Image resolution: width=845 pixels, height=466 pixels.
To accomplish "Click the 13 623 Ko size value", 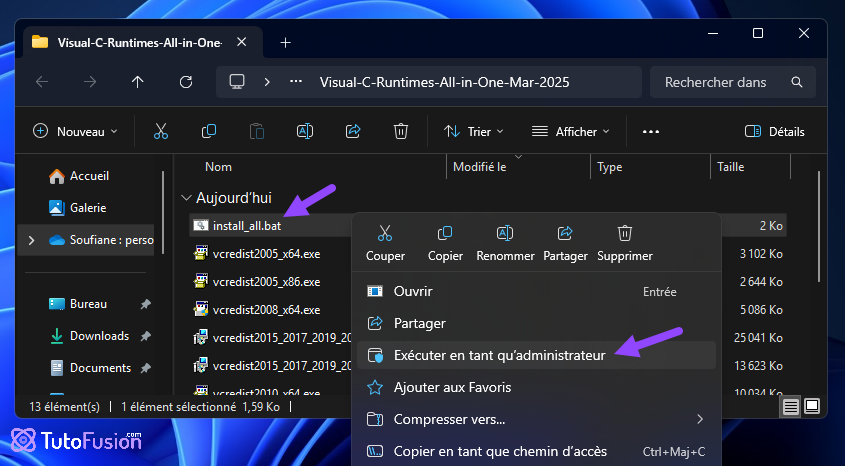I will (758, 366).
